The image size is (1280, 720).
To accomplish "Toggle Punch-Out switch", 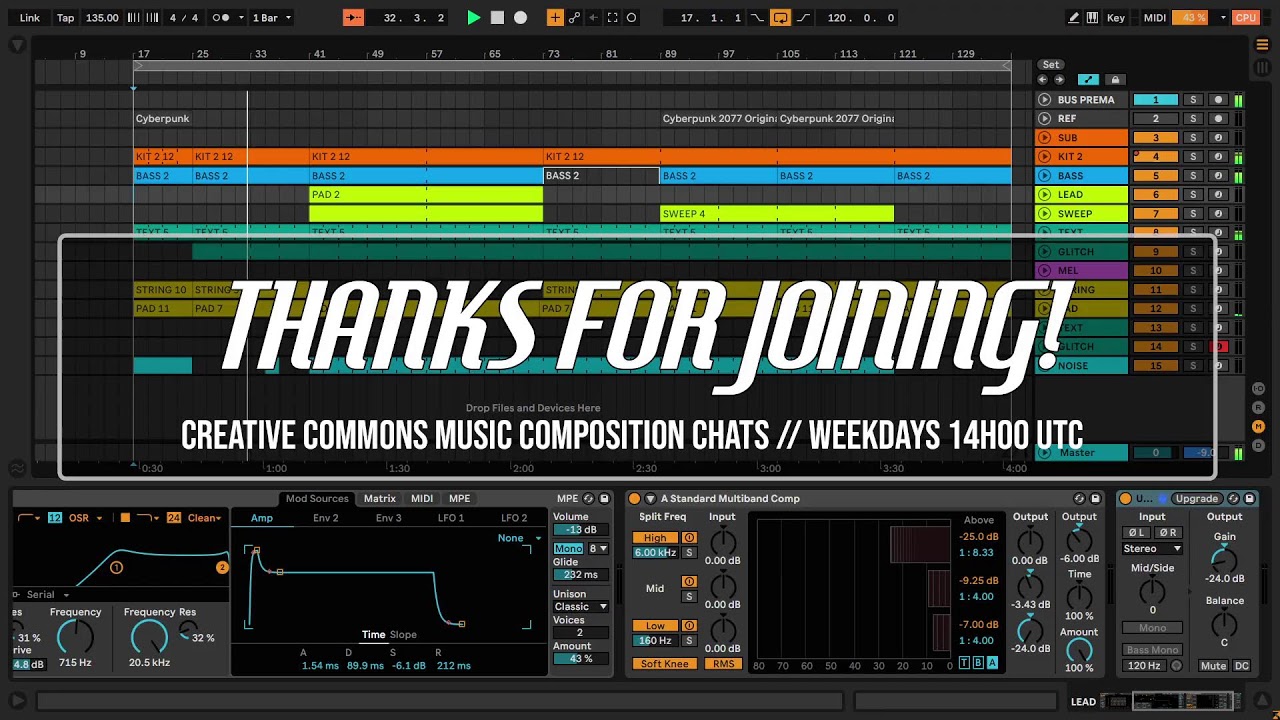I will coord(802,18).
